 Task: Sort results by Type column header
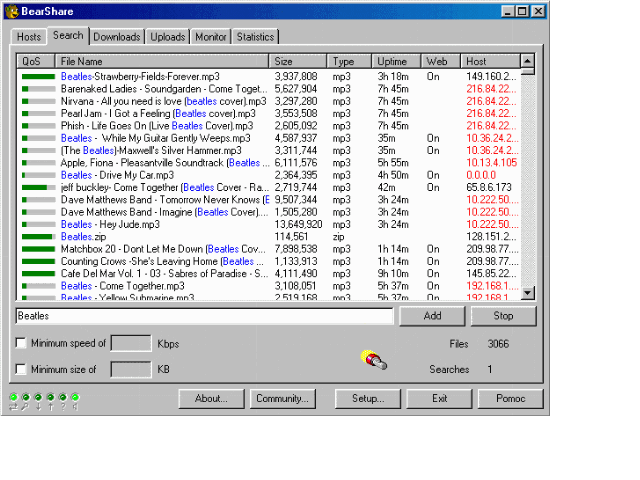(349, 61)
